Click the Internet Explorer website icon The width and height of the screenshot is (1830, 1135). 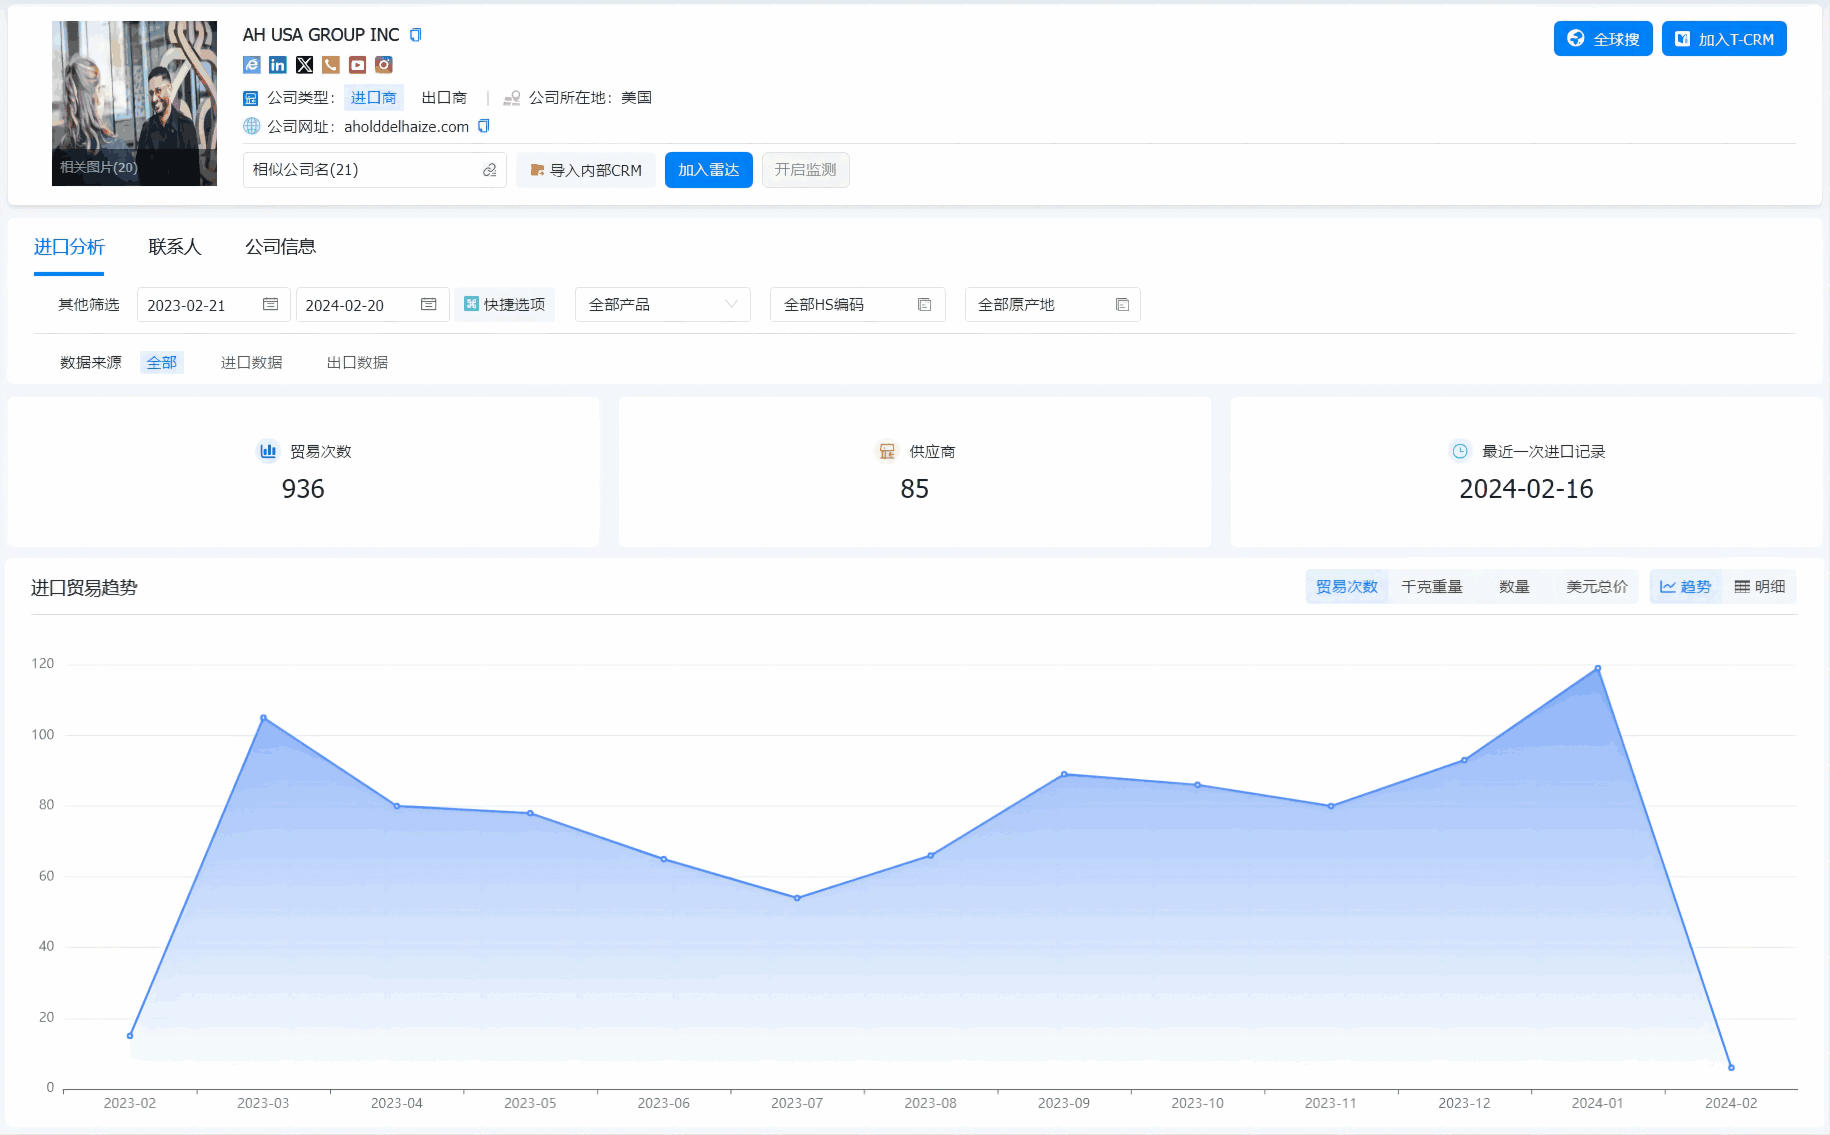click(252, 65)
